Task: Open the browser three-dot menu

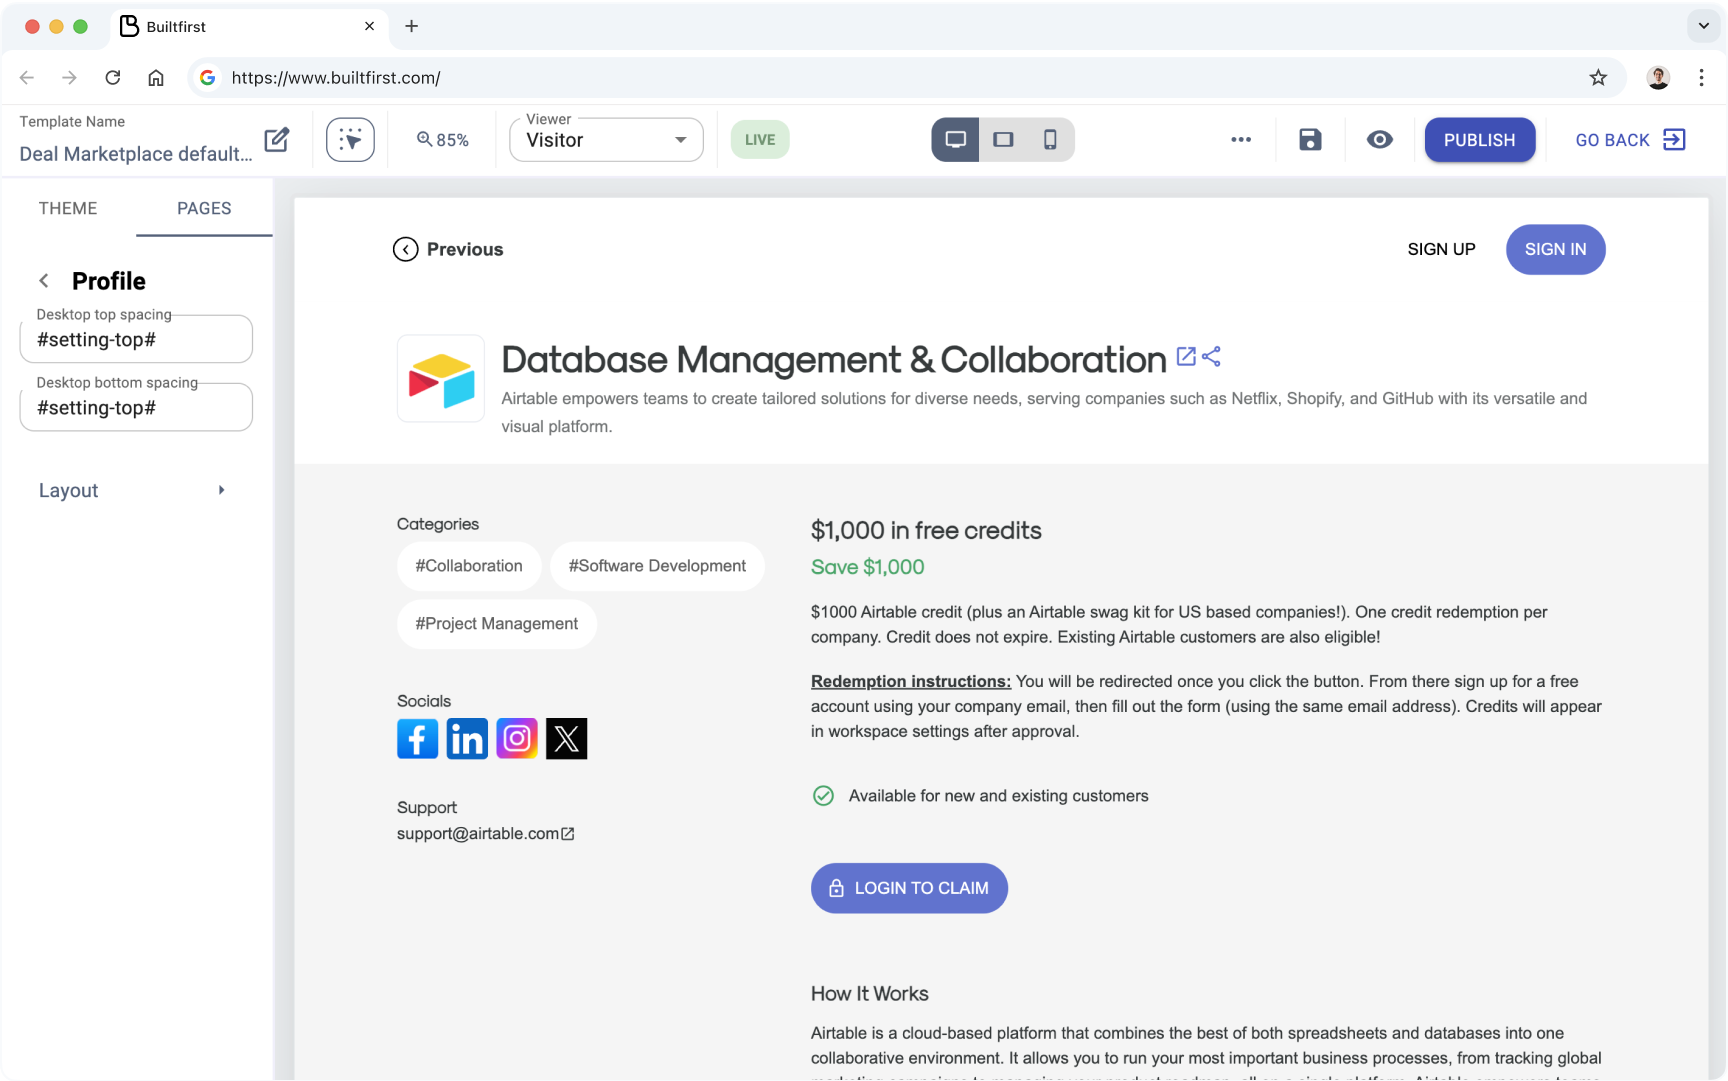Action: (1701, 78)
